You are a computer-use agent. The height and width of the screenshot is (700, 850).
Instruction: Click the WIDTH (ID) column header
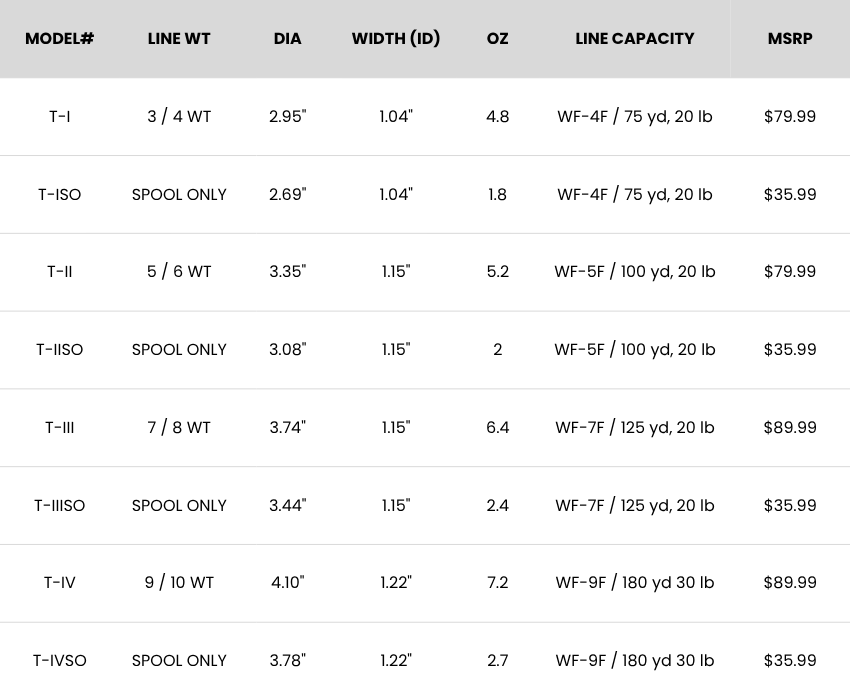click(x=396, y=39)
